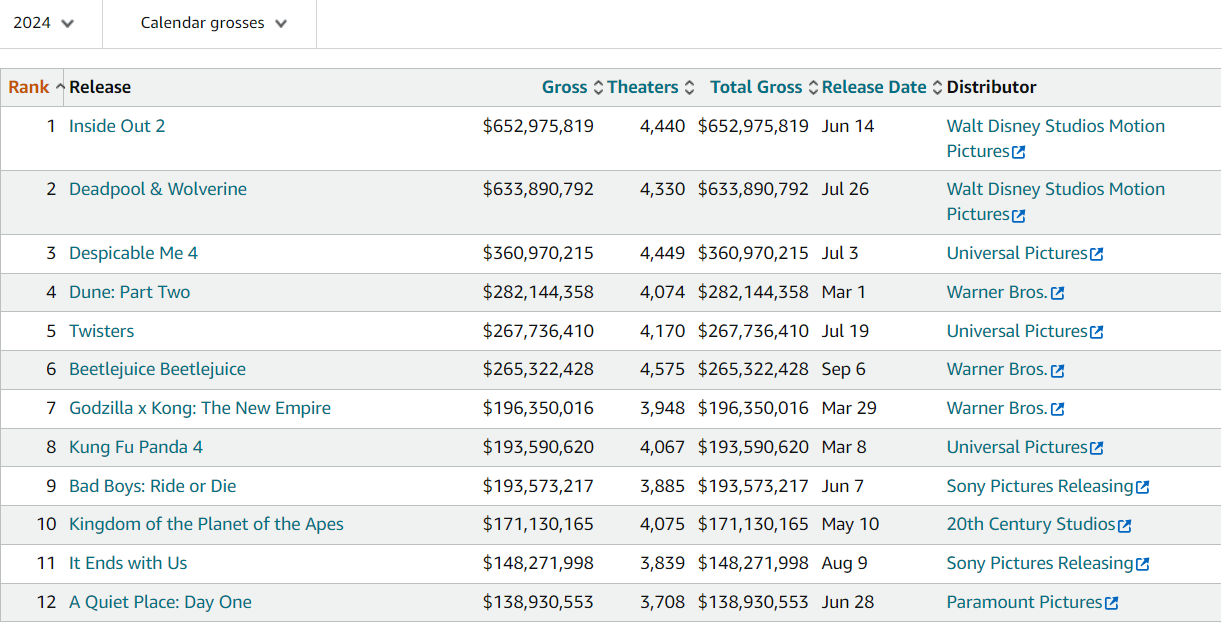Screen dimensions: 1222x622
Task: Select the 4,449 theaters value
Action: [662, 253]
